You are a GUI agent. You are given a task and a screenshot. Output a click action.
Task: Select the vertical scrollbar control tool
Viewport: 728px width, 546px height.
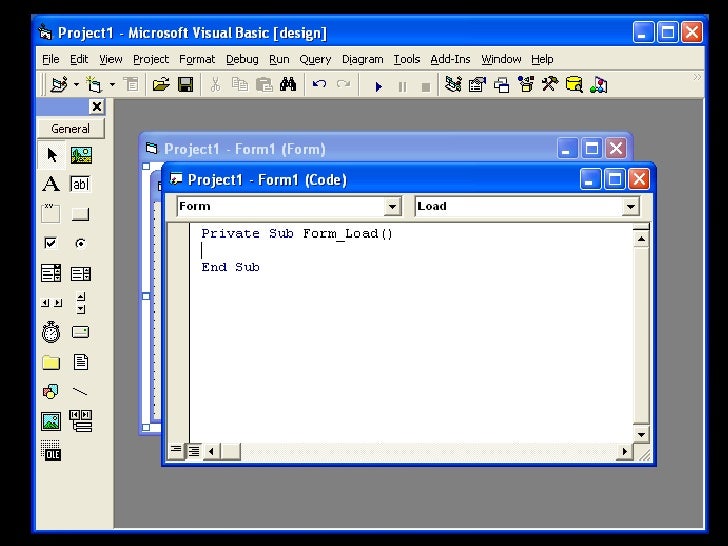click(81, 303)
